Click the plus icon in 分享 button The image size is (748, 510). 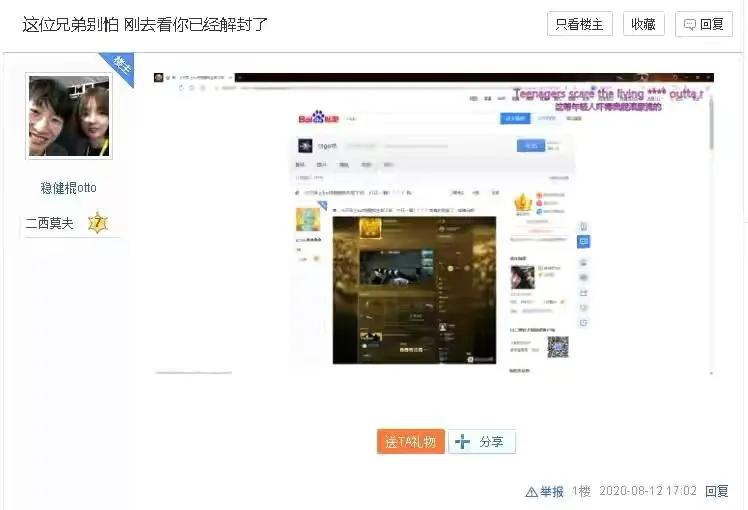coord(462,442)
